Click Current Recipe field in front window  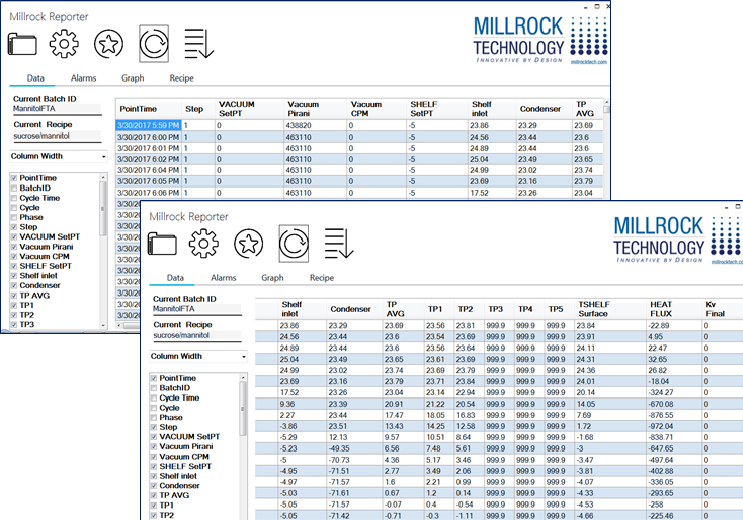[197, 336]
